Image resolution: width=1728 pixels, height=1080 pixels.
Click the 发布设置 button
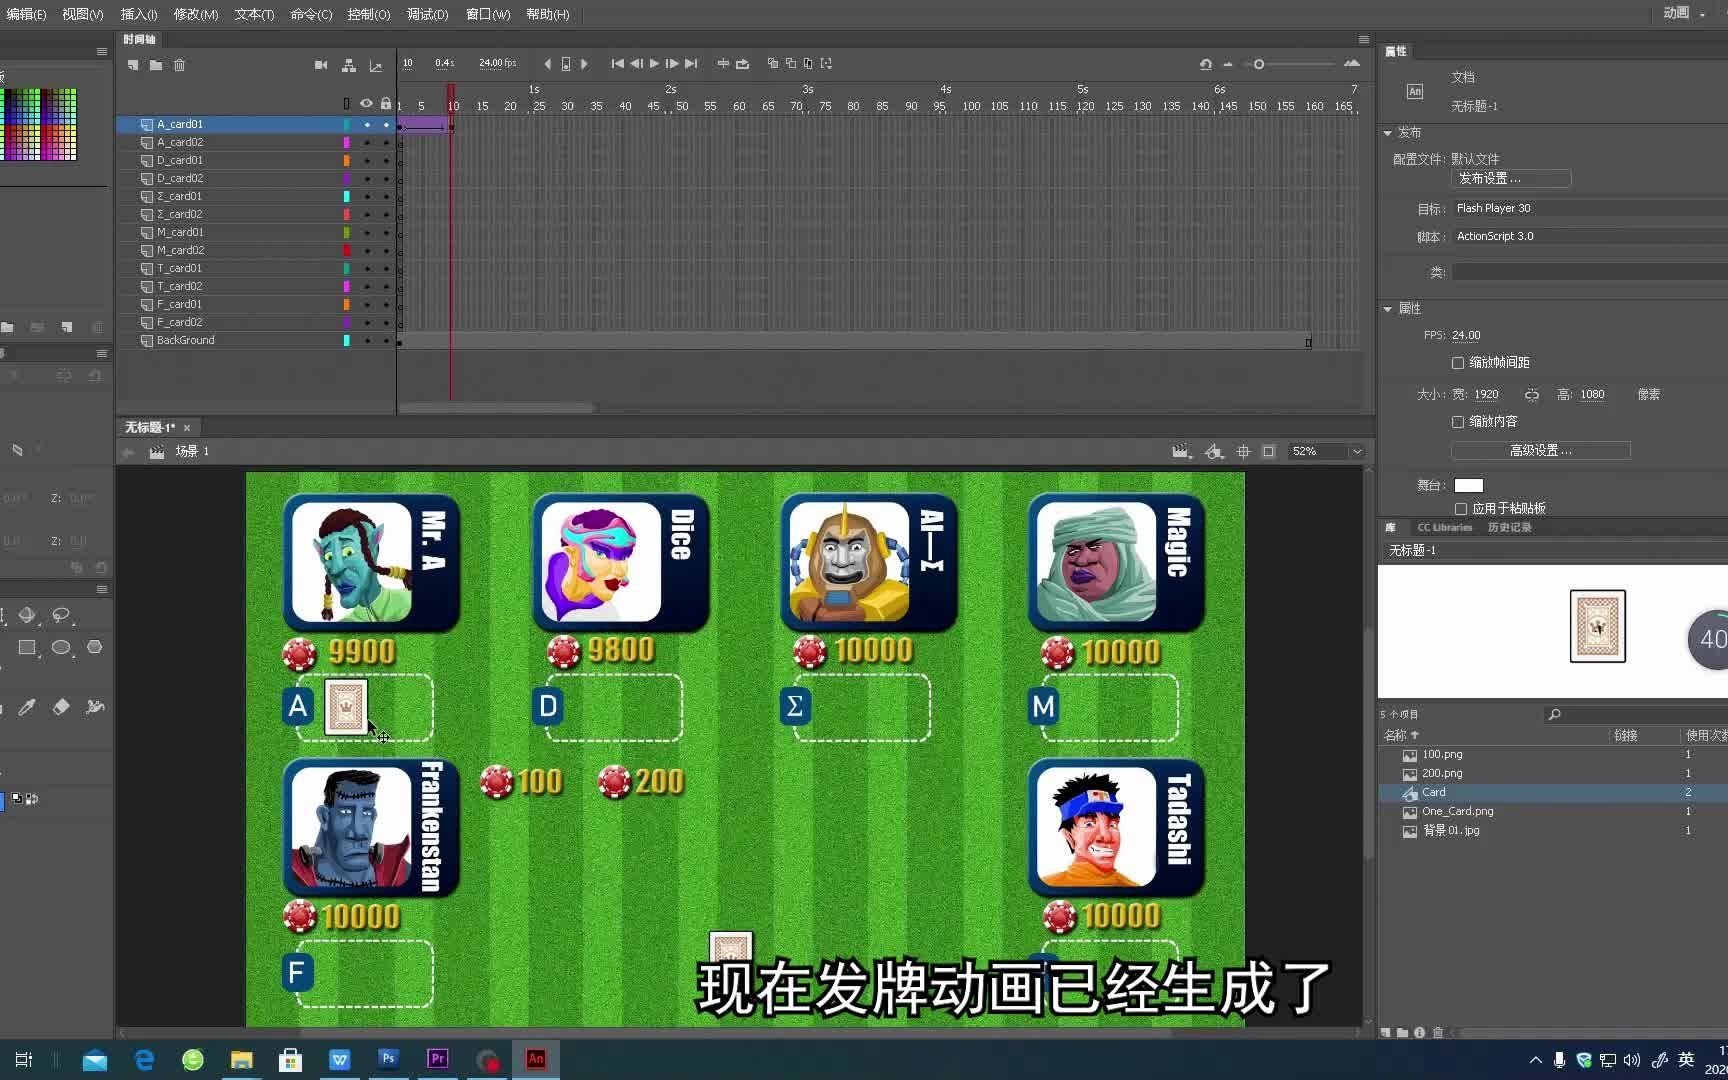pyautogui.click(x=1510, y=178)
